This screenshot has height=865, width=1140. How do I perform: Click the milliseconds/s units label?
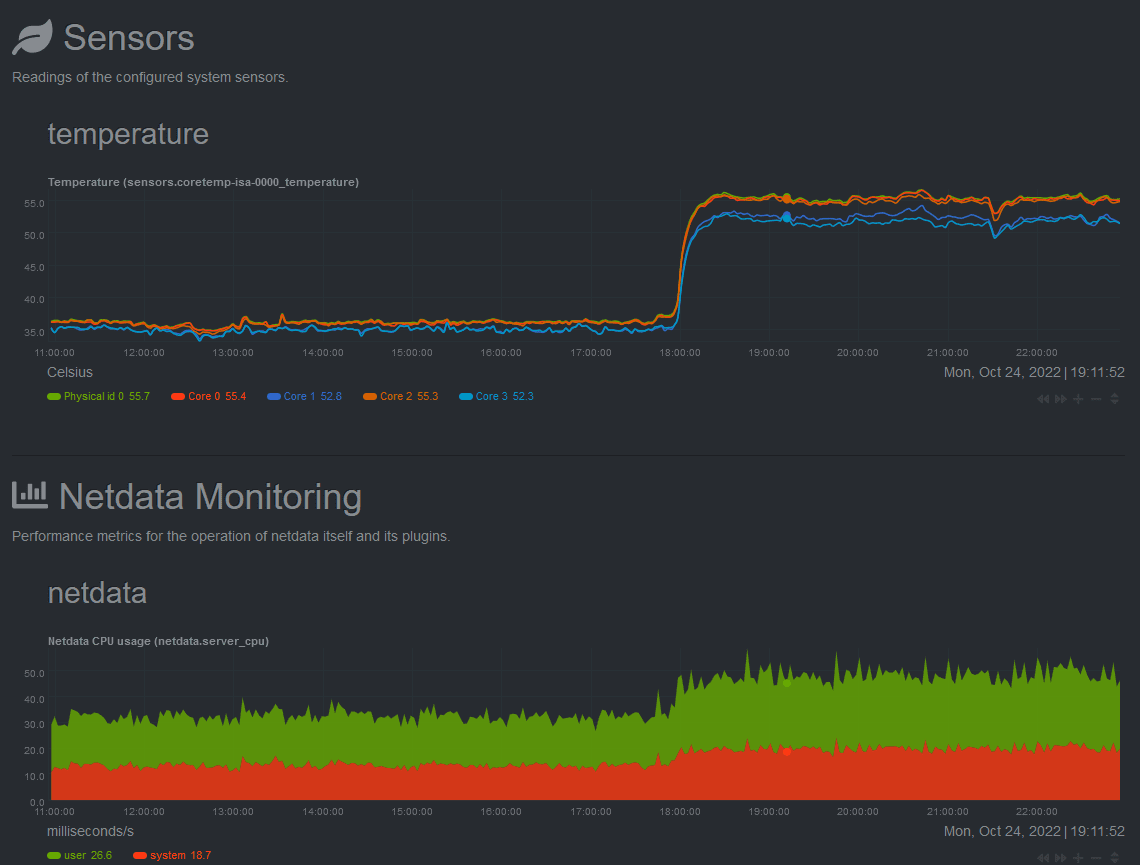click(90, 832)
